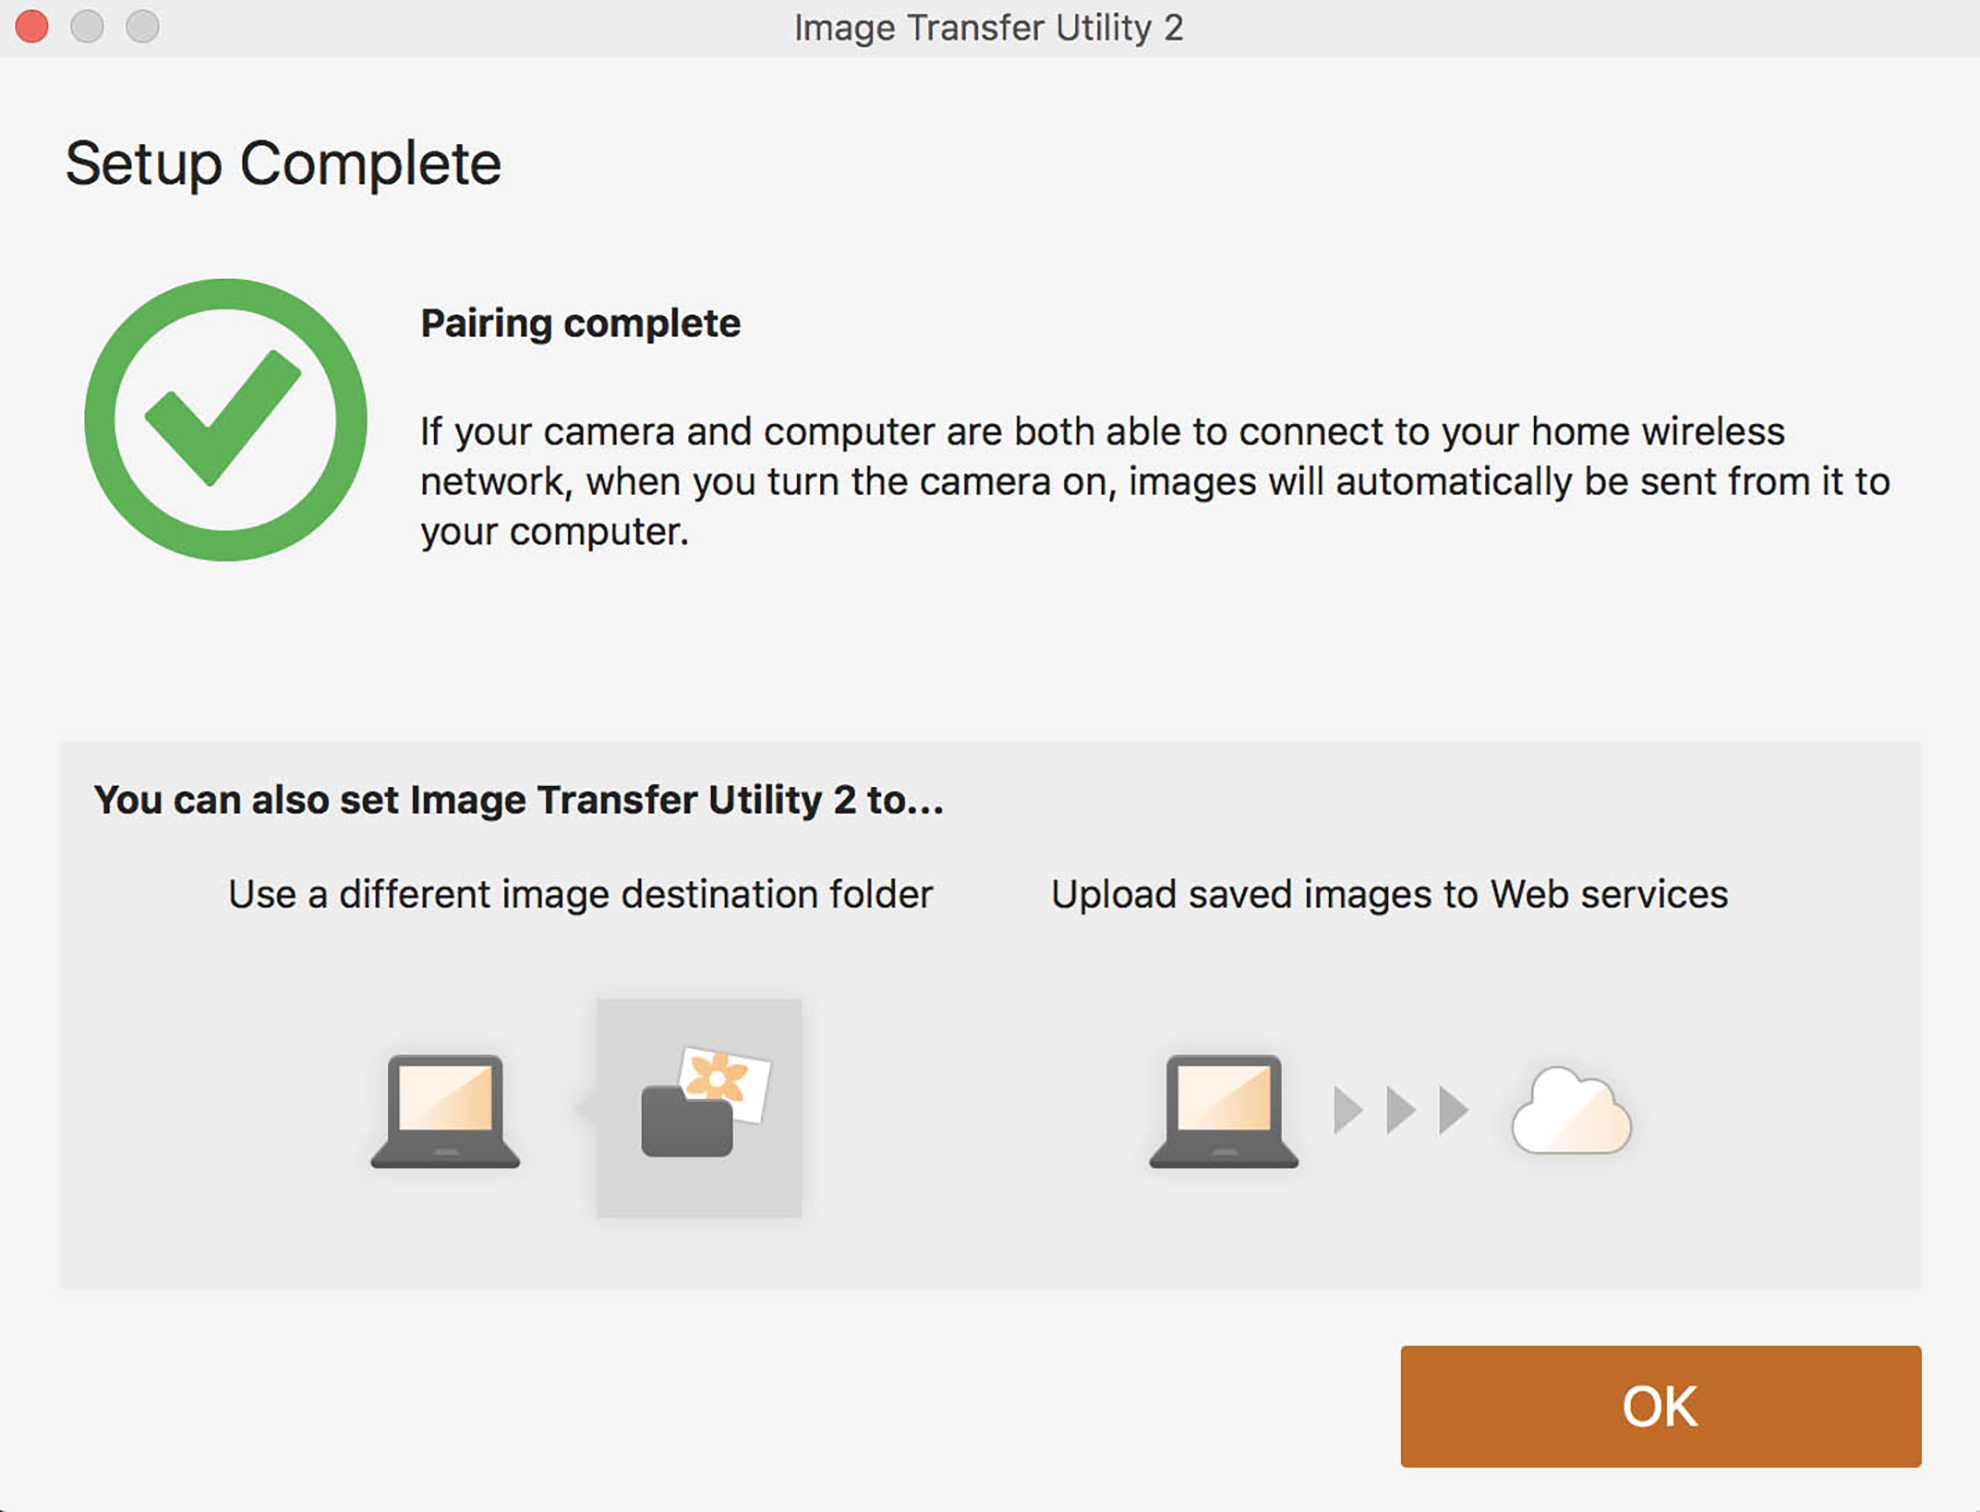Viewport: 1980px width, 1512px height.
Task: Select 'Upload saved images to Web services'
Action: 1388,893
